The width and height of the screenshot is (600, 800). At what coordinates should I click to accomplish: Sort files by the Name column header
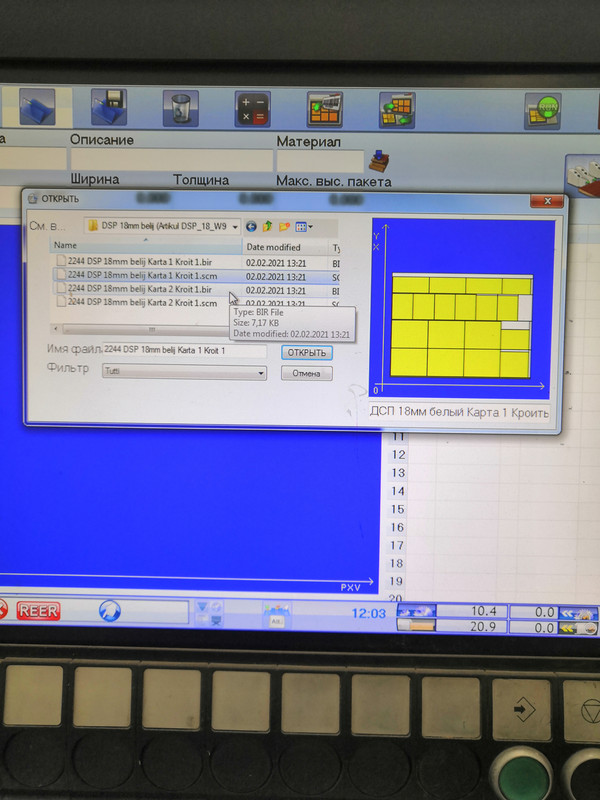[146, 245]
